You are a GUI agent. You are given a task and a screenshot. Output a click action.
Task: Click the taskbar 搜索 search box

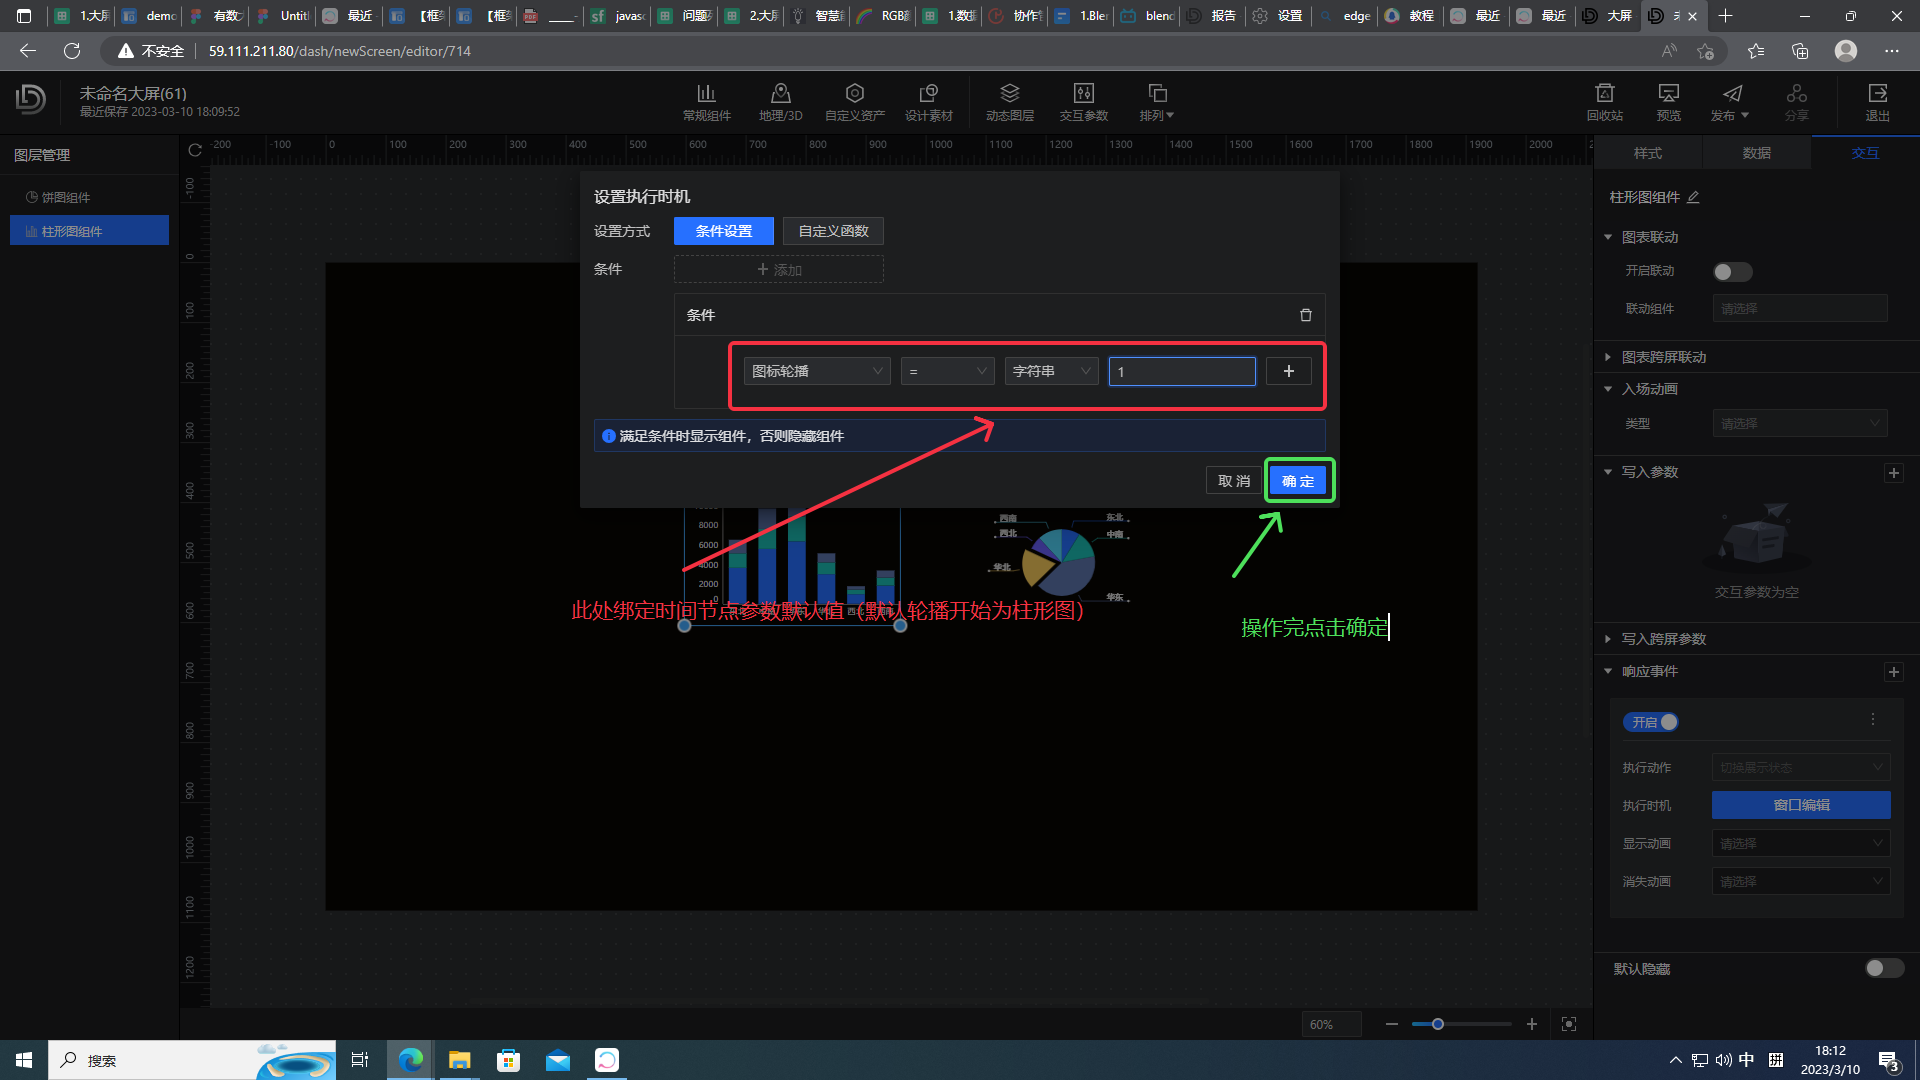tap(192, 1060)
